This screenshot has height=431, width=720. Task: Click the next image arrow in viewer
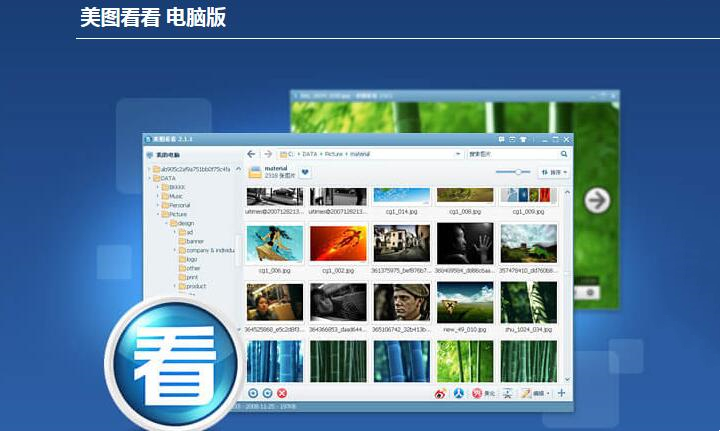(x=597, y=201)
